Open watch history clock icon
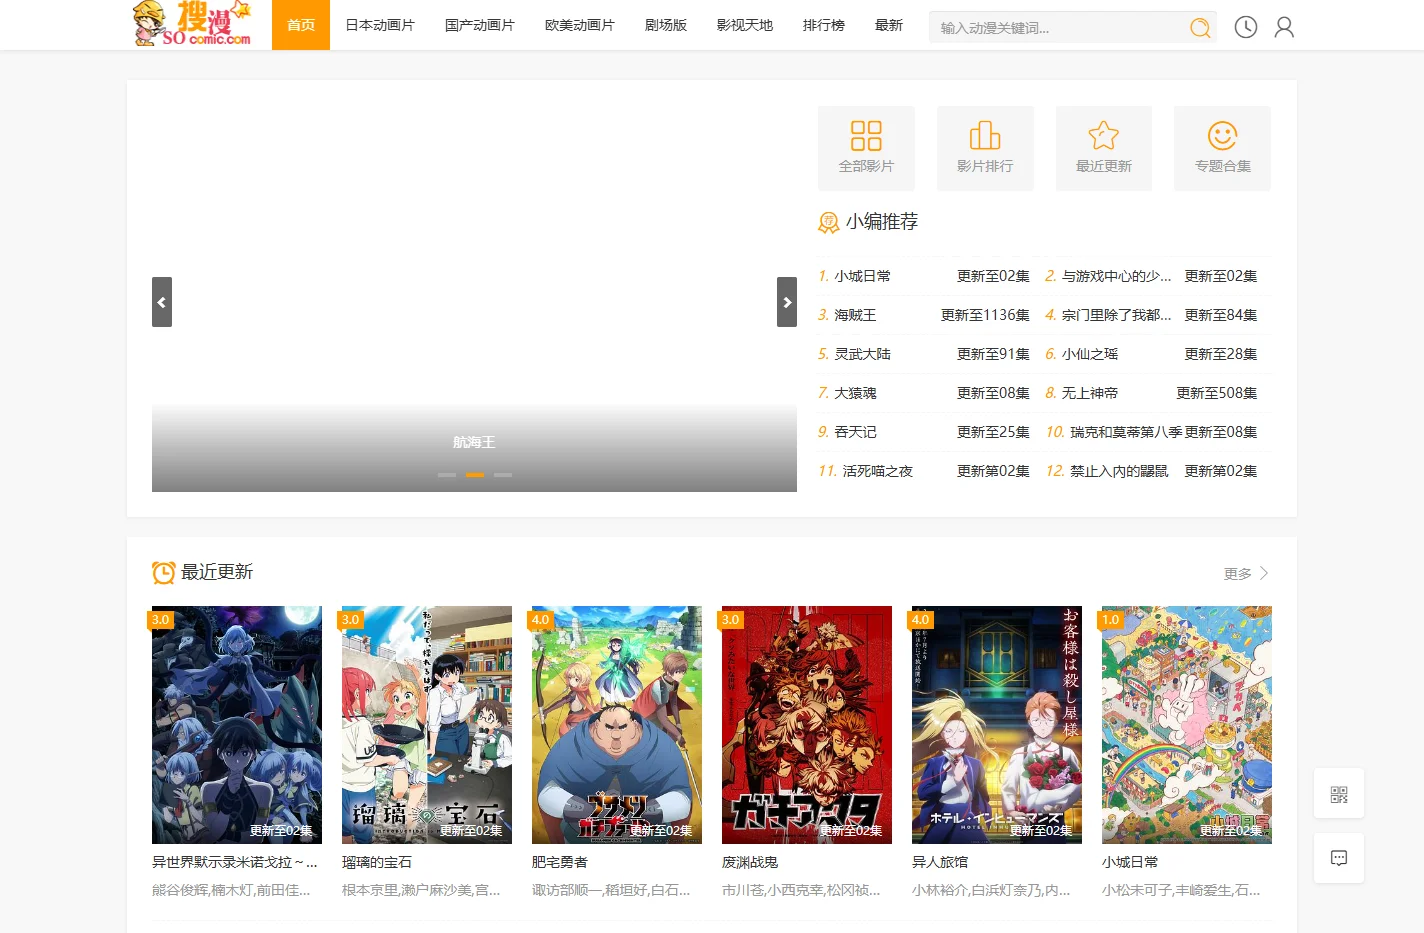The height and width of the screenshot is (933, 1424). [x=1245, y=27]
